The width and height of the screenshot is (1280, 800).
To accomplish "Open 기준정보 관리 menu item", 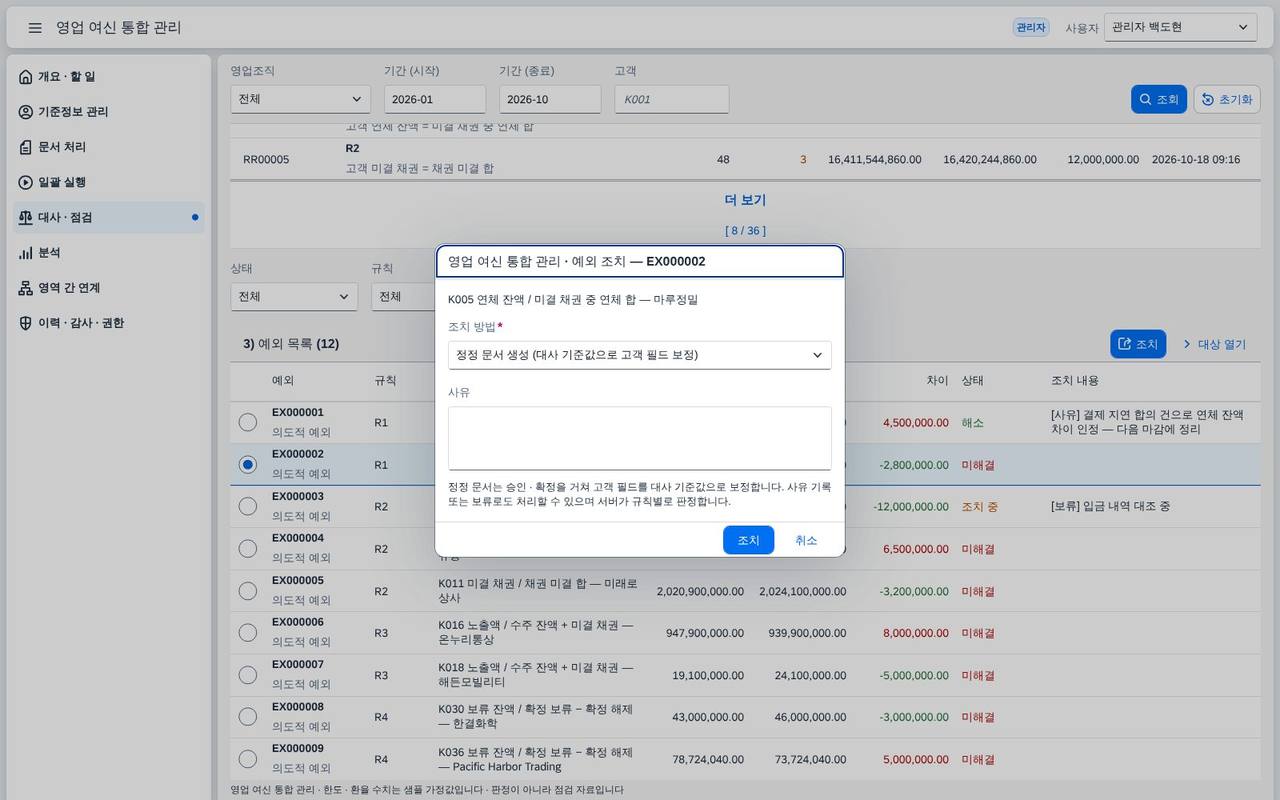I will click(110, 111).
